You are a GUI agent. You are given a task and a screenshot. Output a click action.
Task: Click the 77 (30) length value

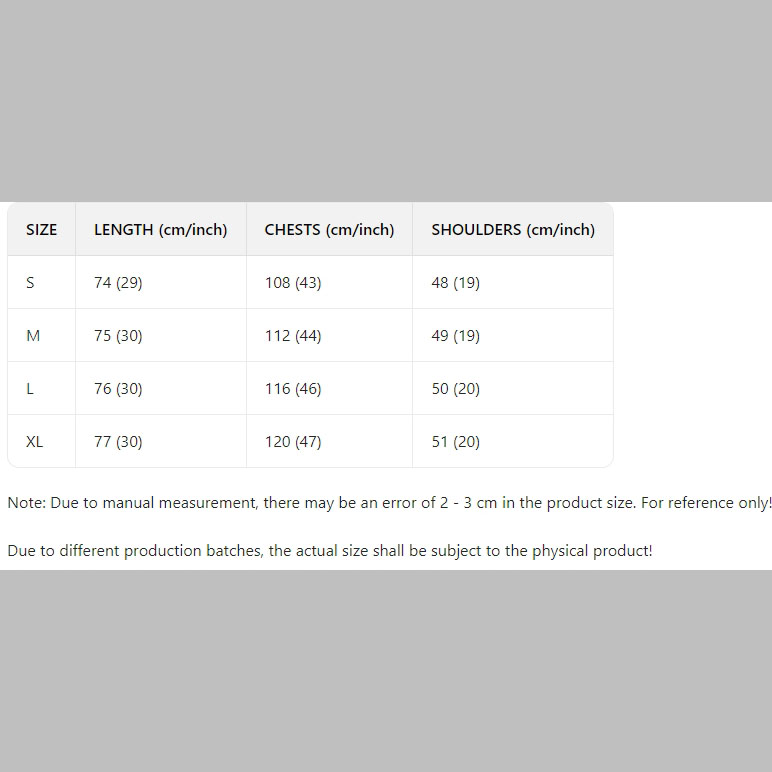click(118, 442)
